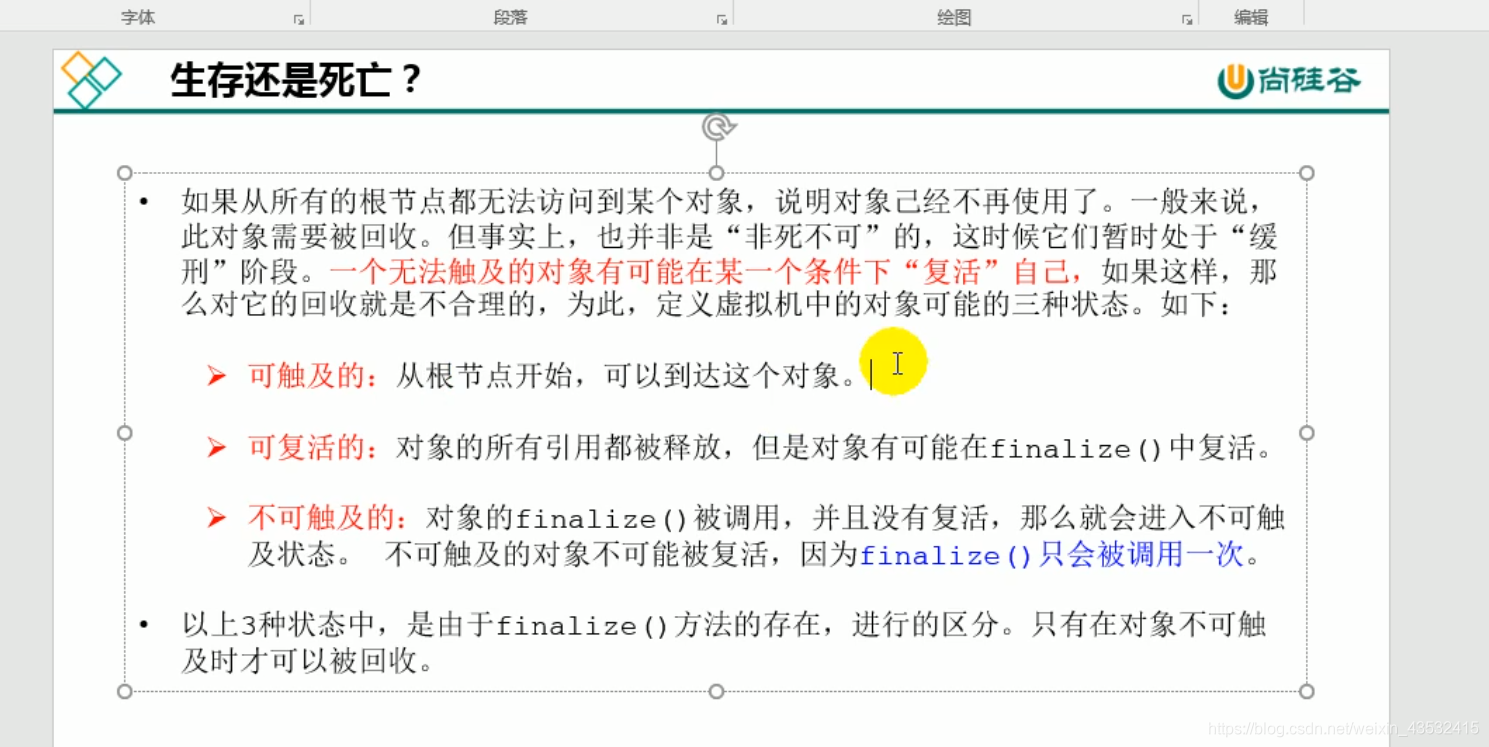Click the top-left corner handle of the text box
Viewport: 1489px width, 747px height.
point(125,173)
